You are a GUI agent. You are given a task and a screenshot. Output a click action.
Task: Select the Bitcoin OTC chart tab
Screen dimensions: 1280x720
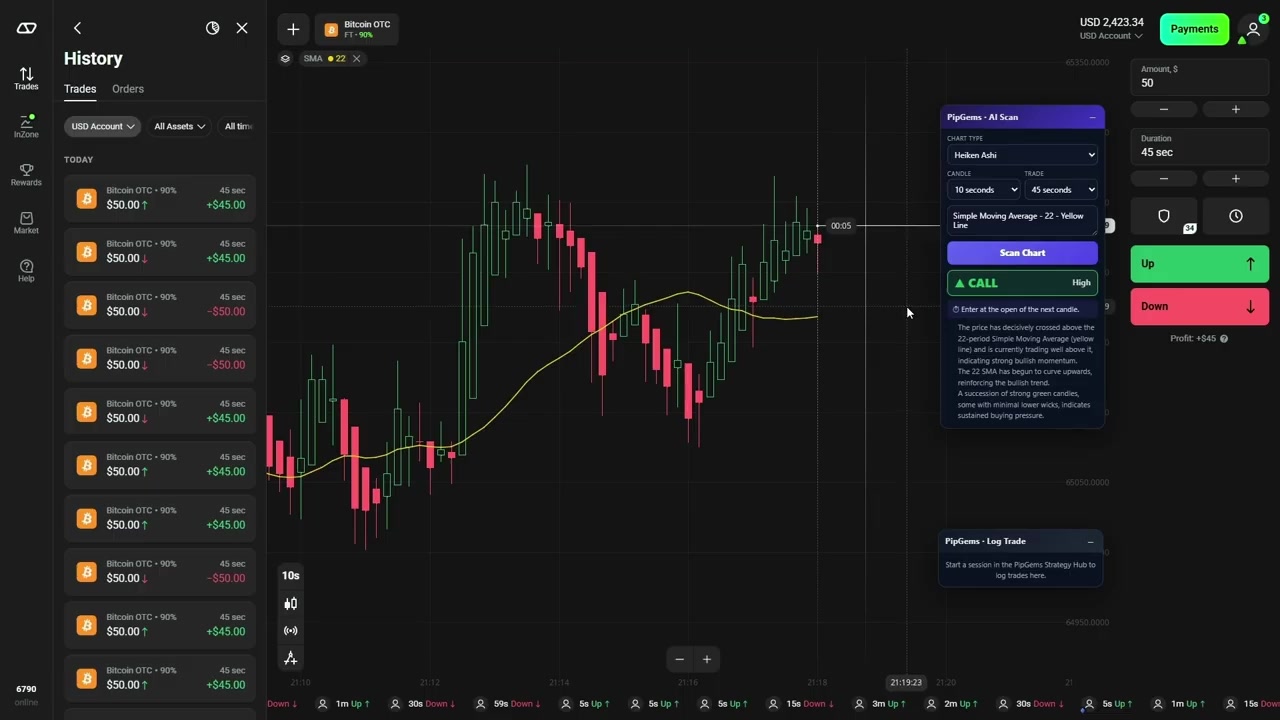tap(358, 29)
